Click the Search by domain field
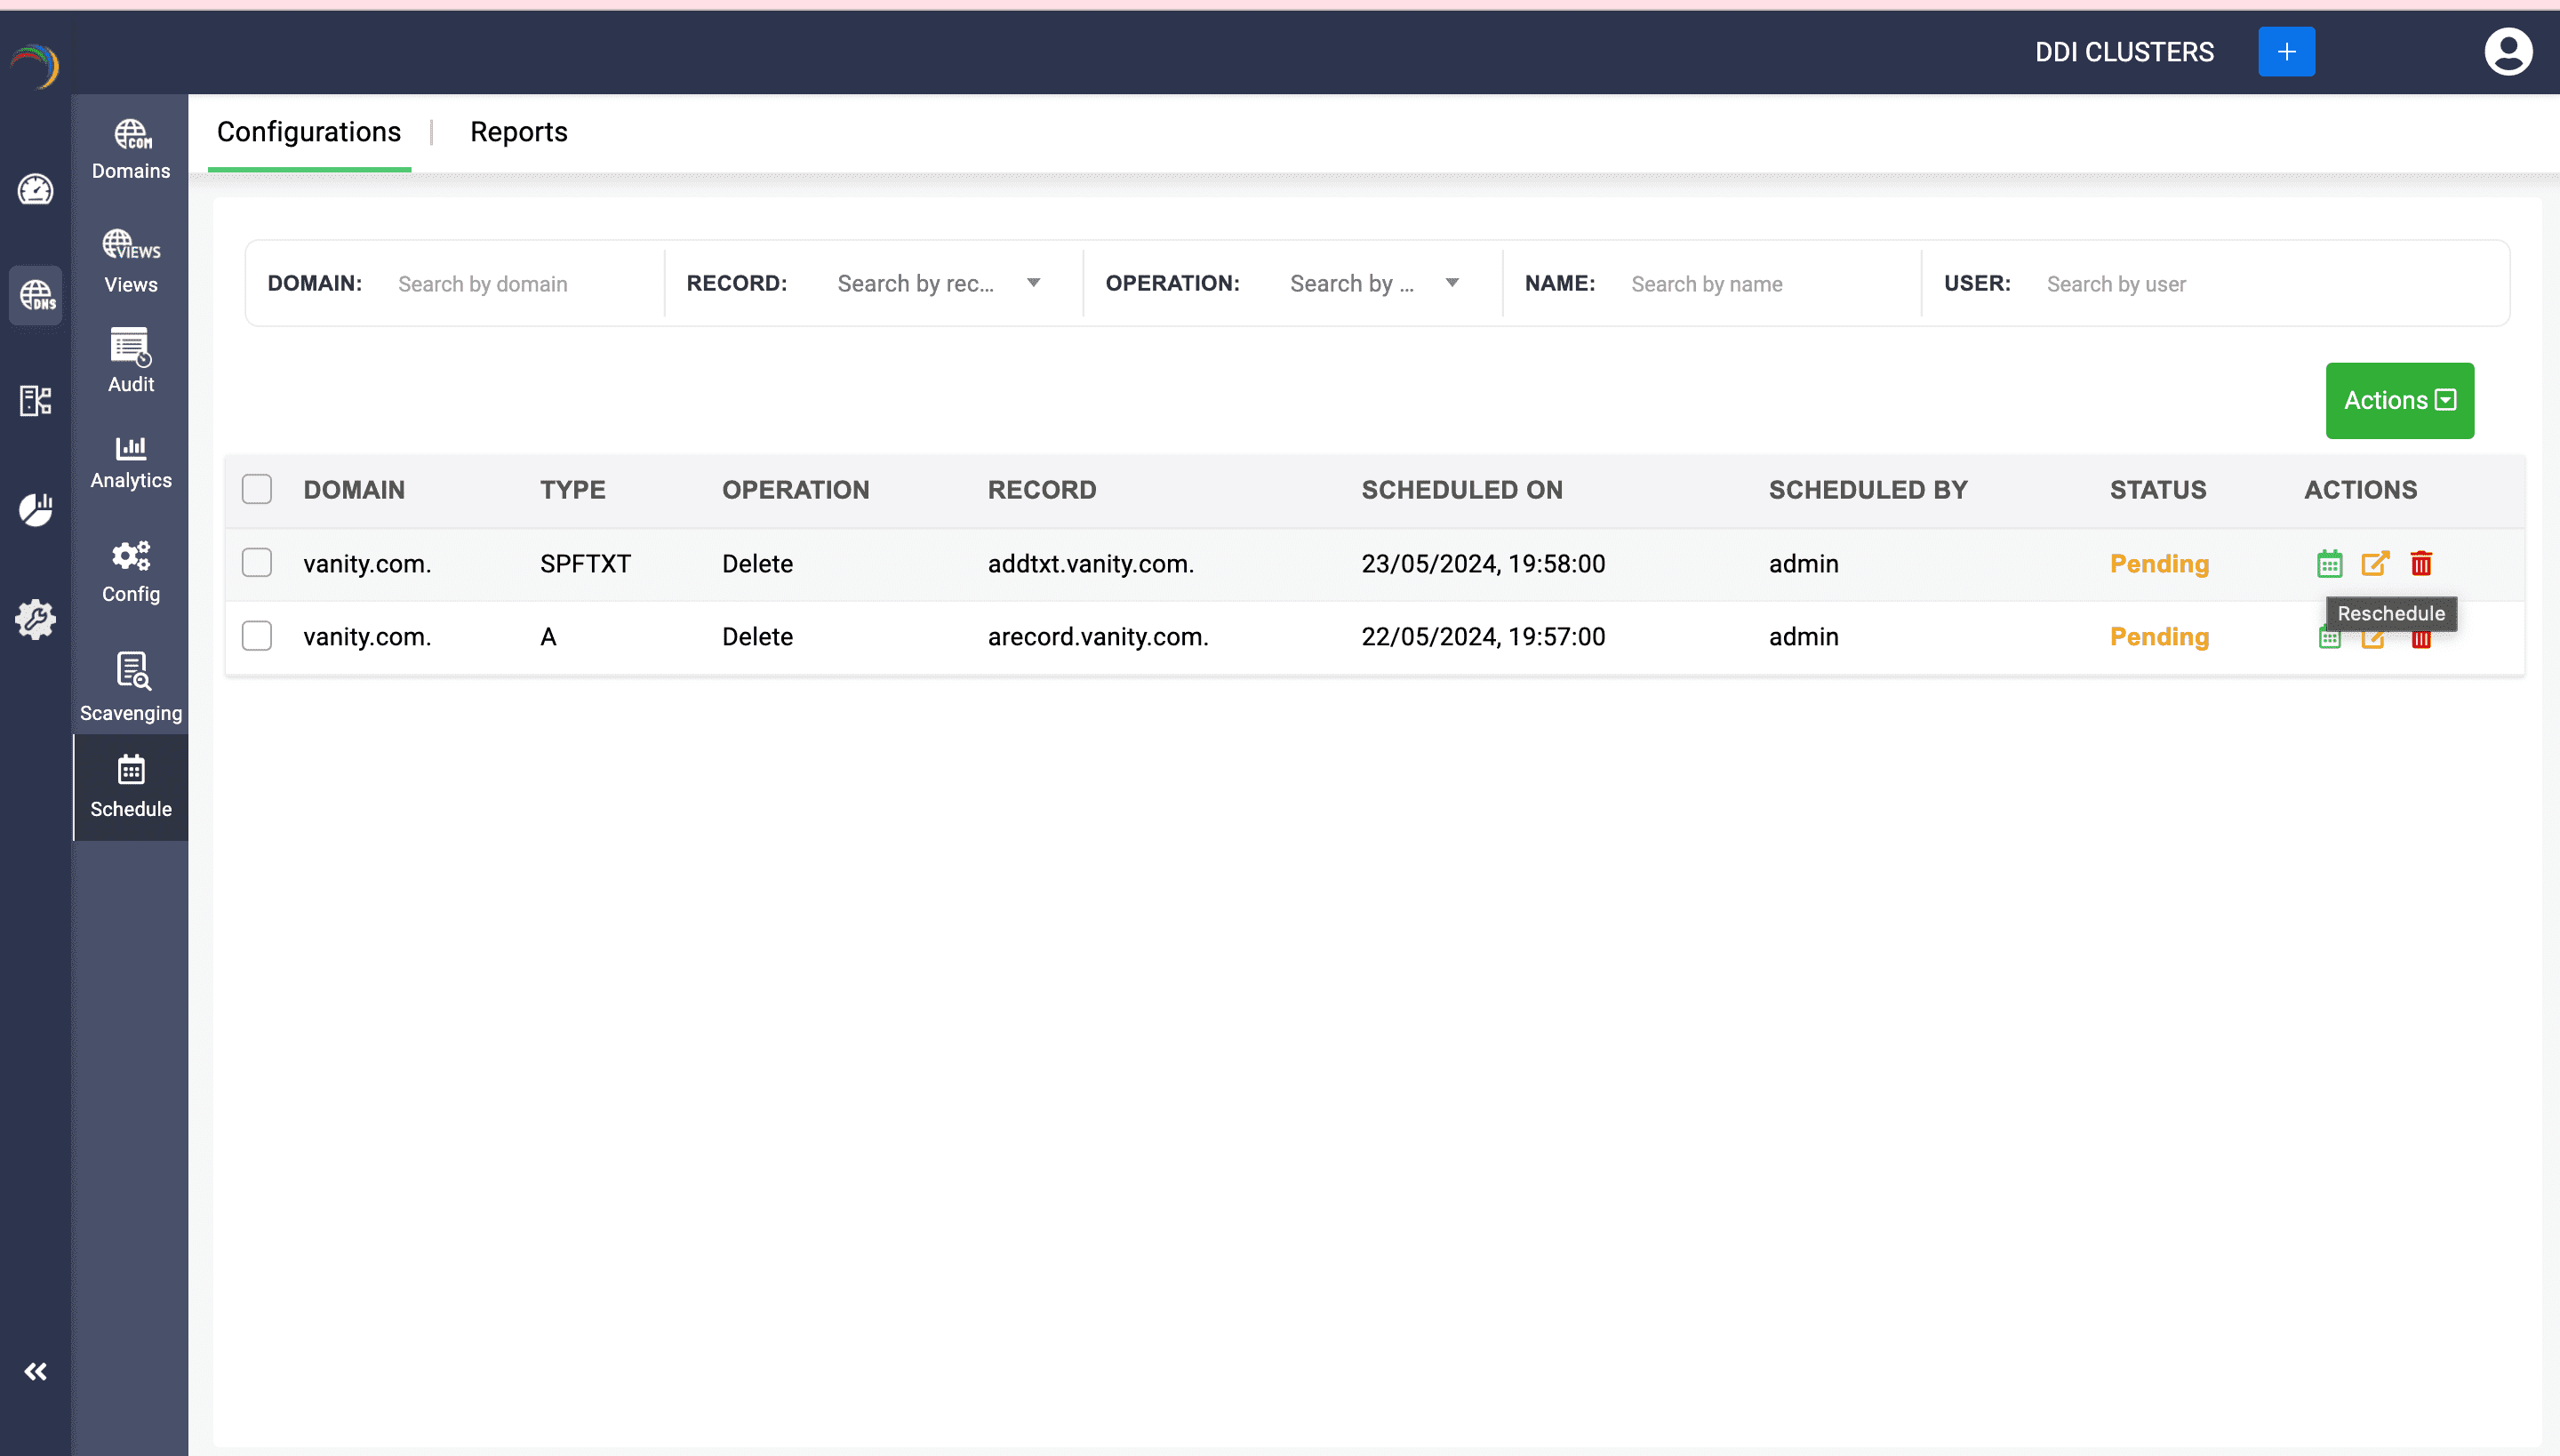Image resolution: width=2560 pixels, height=1456 pixels. click(x=520, y=284)
